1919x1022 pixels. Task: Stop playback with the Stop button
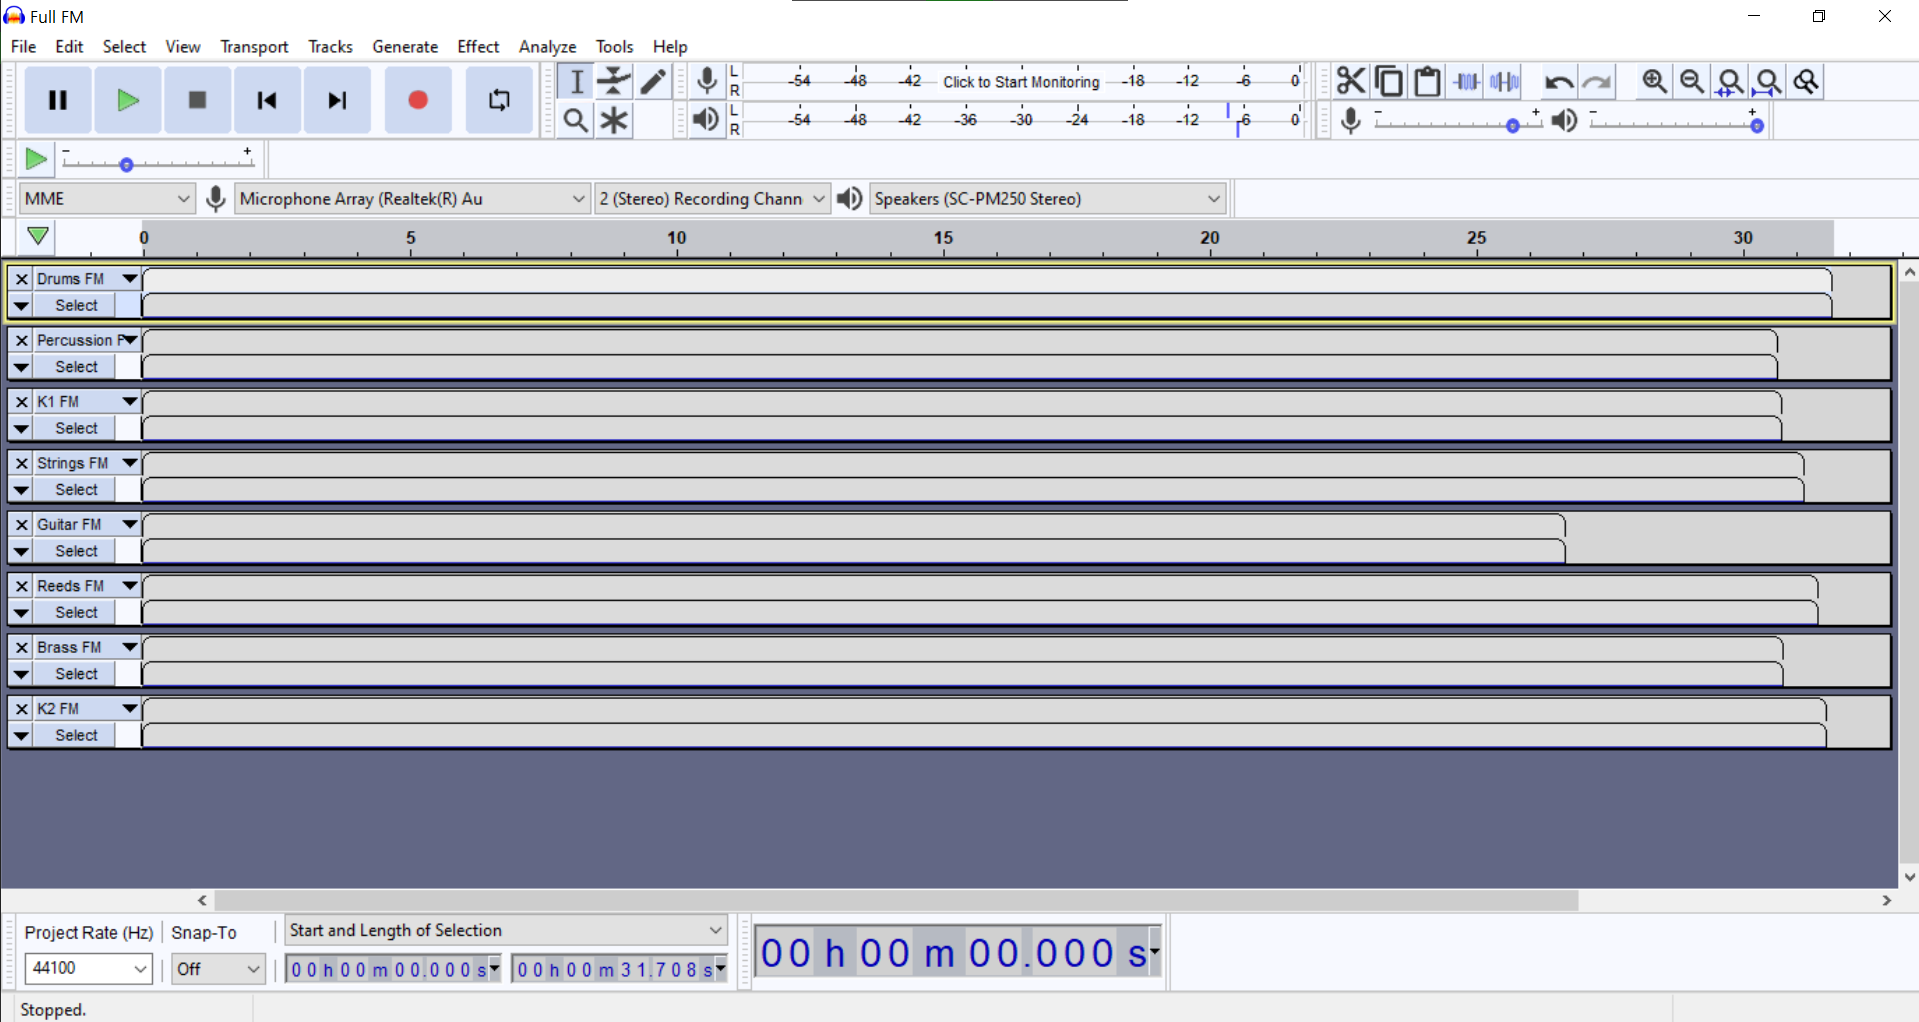tap(197, 100)
